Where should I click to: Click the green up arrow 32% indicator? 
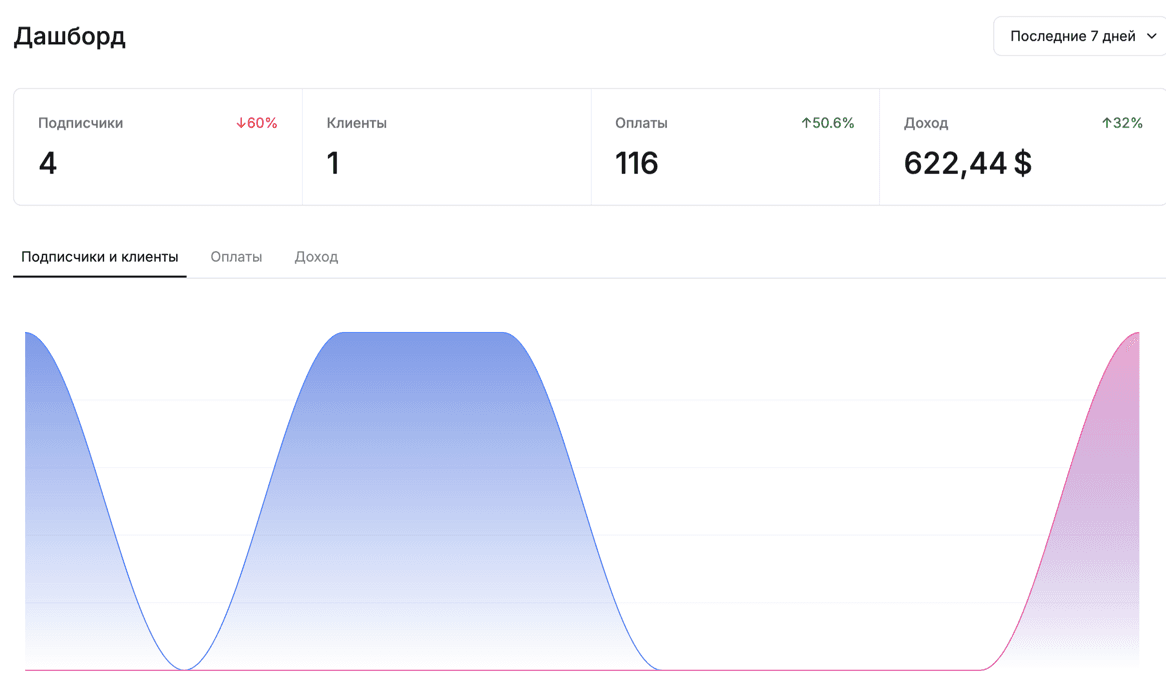tap(1122, 123)
